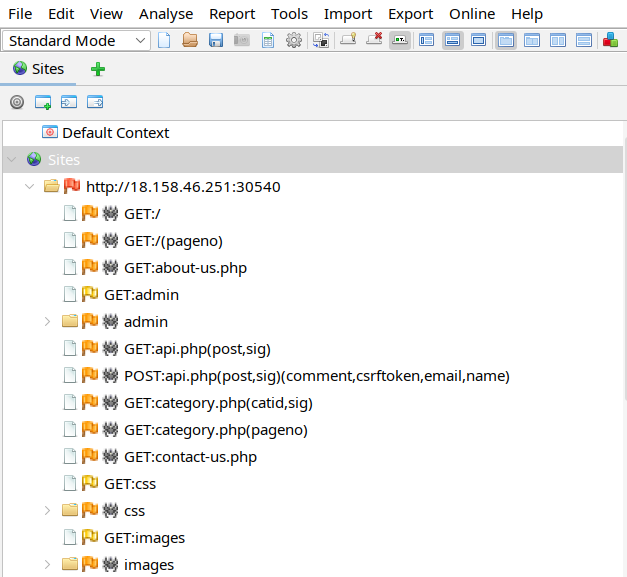Viewport: 627px width, 577px height.
Task: Click the New Context window icon
Action: (x=43, y=102)
